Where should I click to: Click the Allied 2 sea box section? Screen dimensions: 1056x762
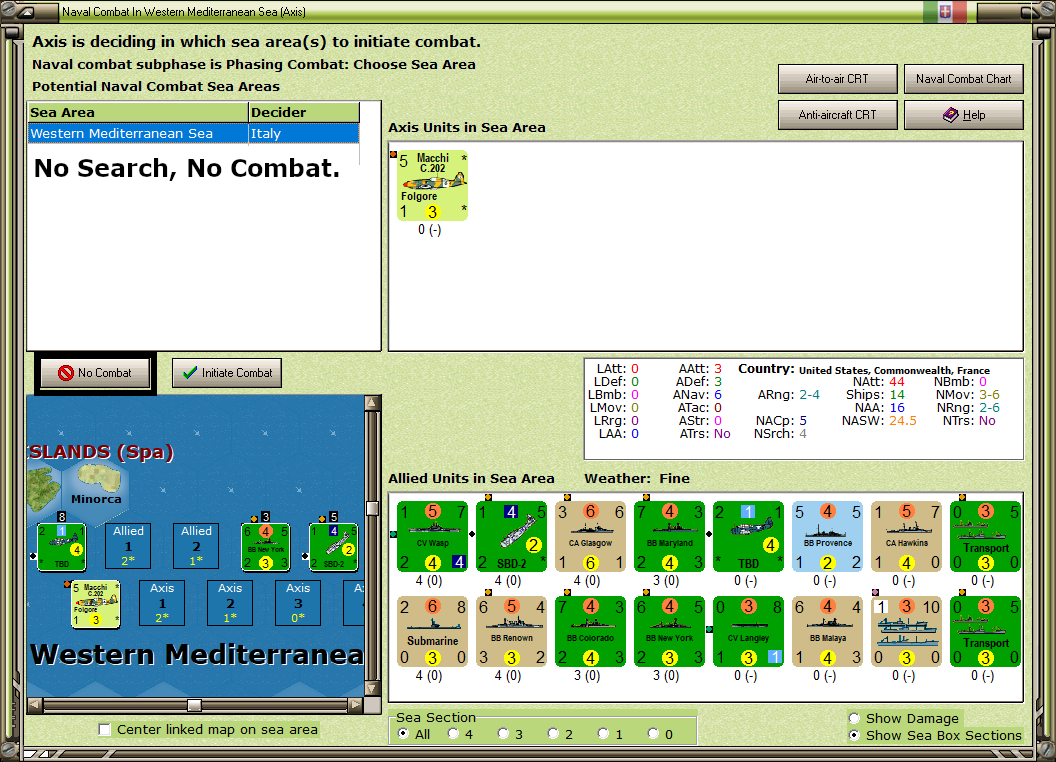click(x=196, y=546)
